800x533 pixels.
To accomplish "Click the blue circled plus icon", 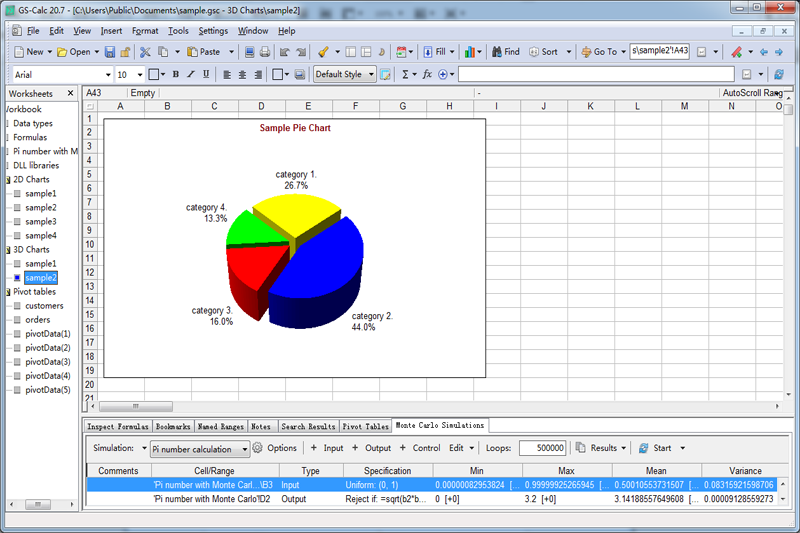I will pos(442,74).
